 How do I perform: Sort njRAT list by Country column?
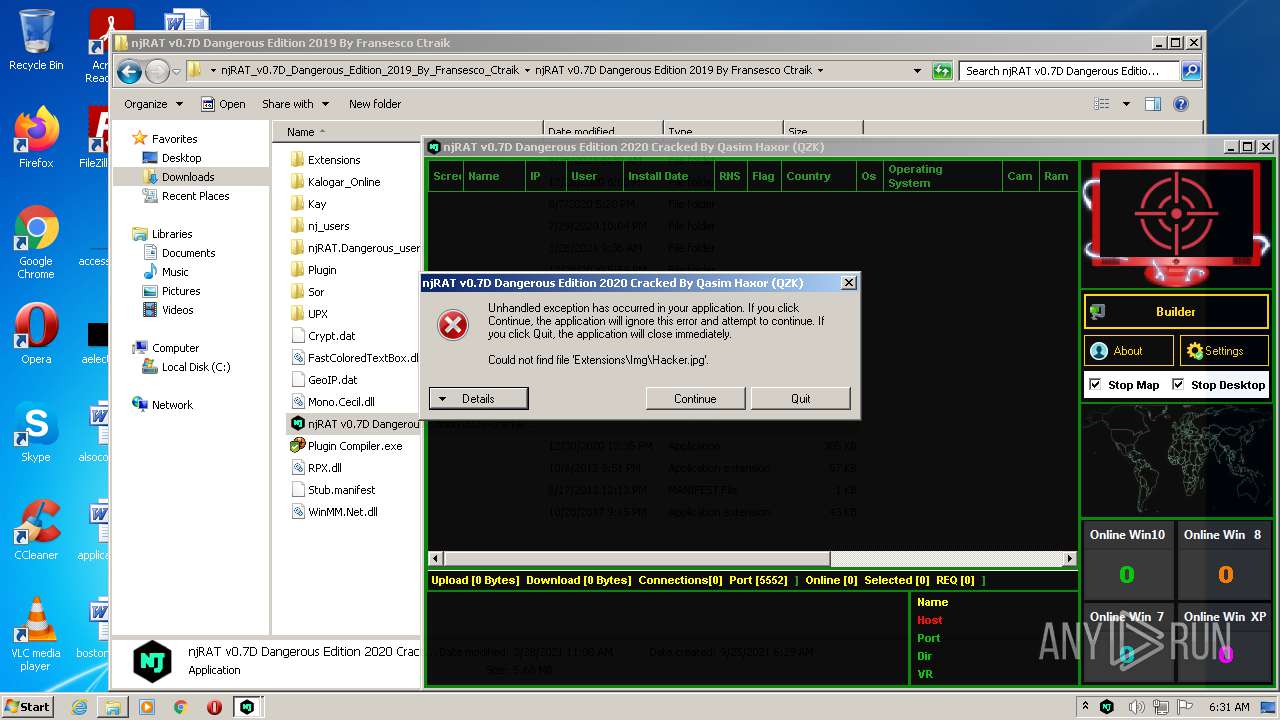pyautogui.click(x=817, y=176)
